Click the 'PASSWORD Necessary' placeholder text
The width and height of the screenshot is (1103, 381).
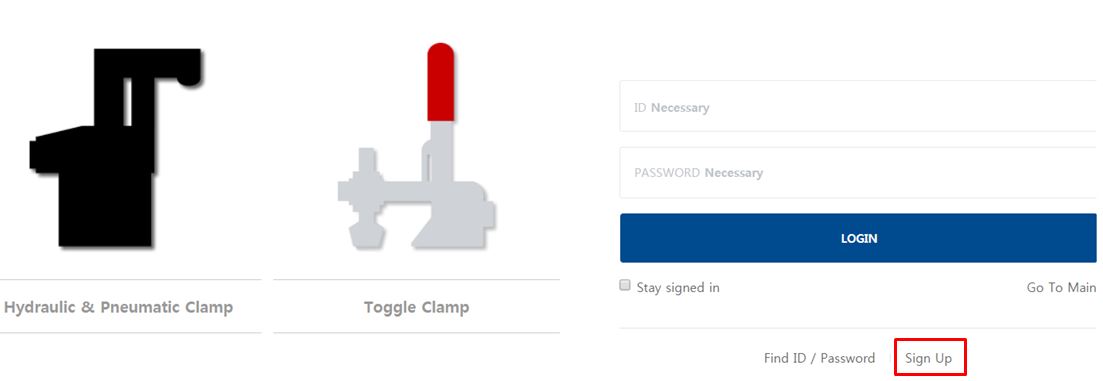click(x=699, y=173)
